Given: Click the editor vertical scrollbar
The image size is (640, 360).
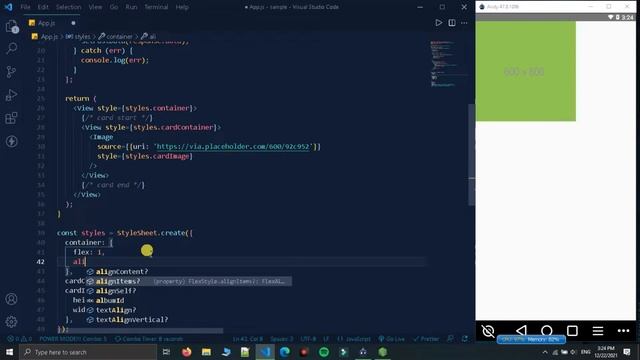Looking at the screenshot, I should coord(471,154).
